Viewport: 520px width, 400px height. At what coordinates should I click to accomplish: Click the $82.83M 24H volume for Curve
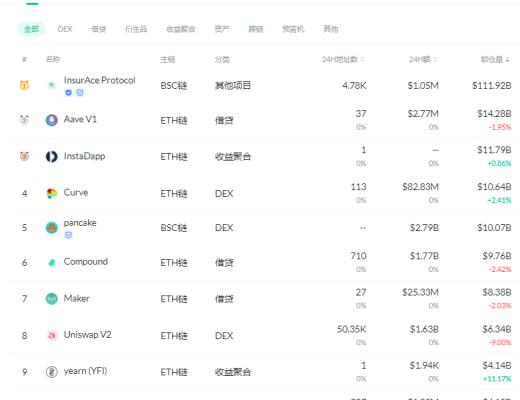(x=420, y=187)
